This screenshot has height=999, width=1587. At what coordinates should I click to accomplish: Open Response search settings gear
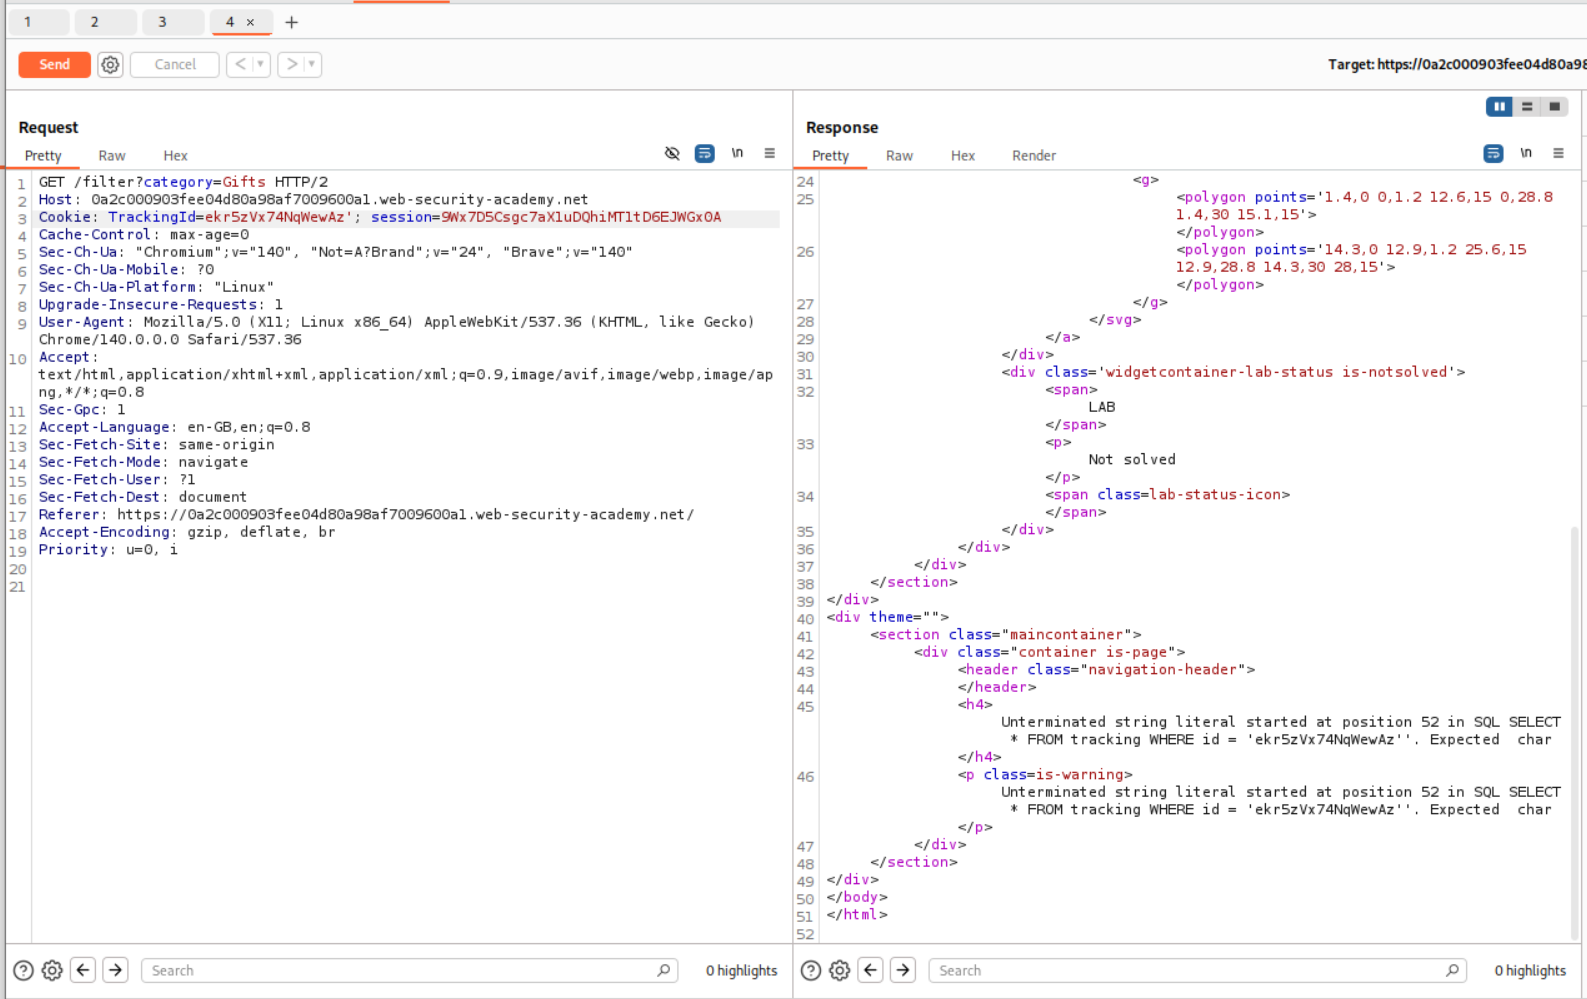[x=840, y=970]
